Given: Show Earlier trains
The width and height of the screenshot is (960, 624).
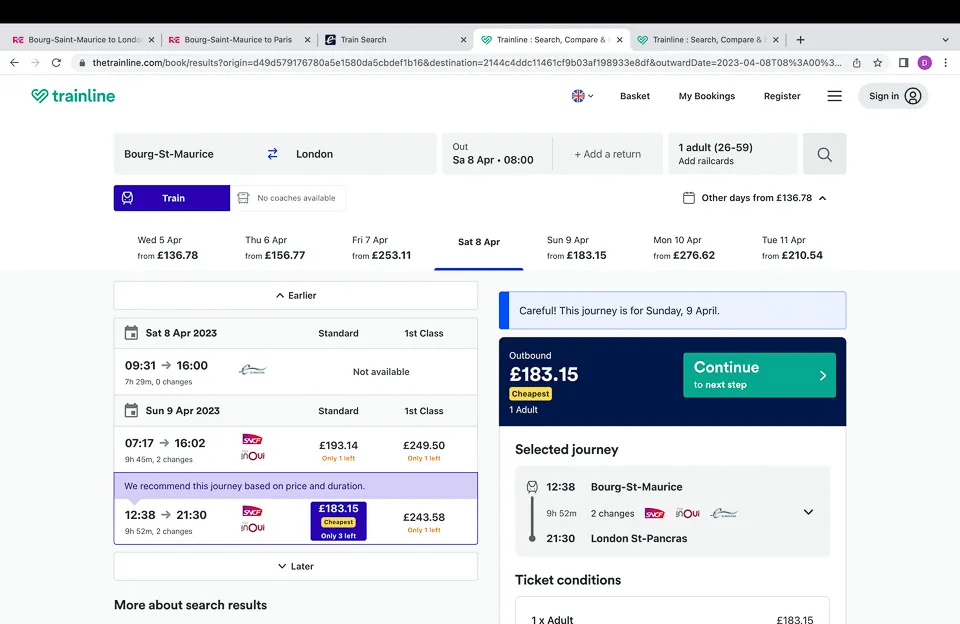Looking at the screenshot, I should 296,296.
